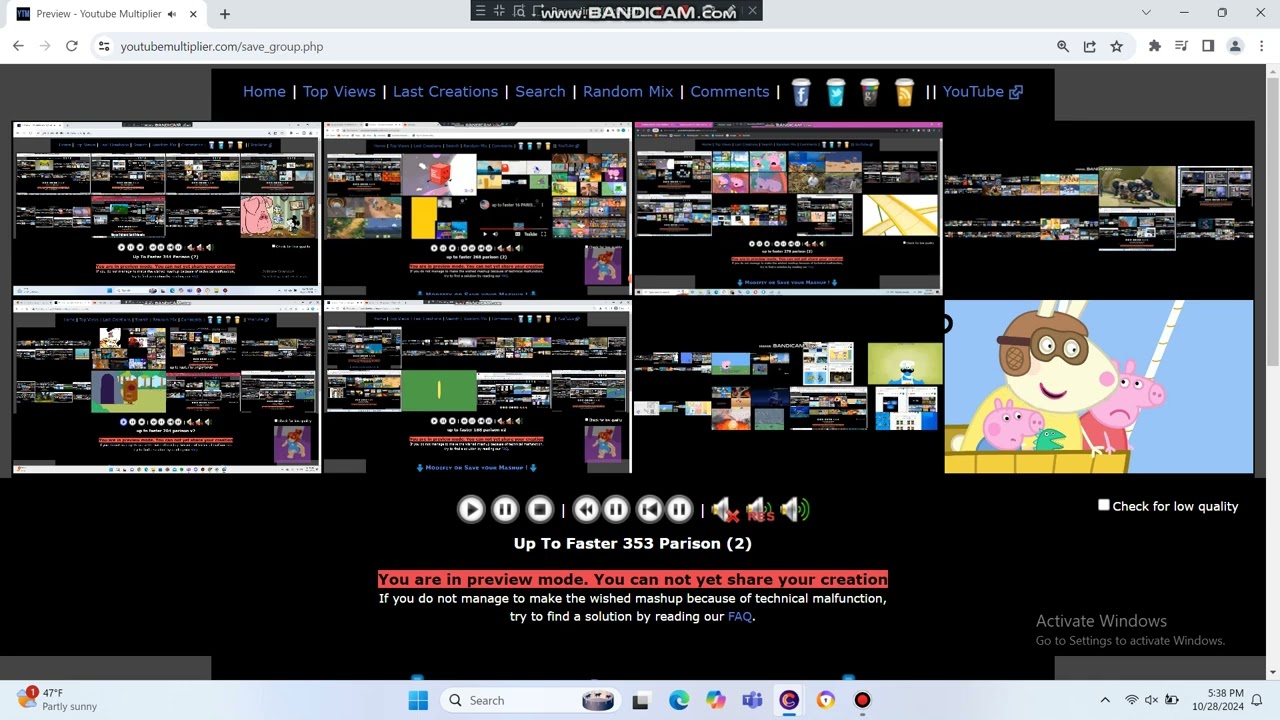Play all videos in the mashup
1280x720 pixels.
pyautogui.click(x=470, y=510)
